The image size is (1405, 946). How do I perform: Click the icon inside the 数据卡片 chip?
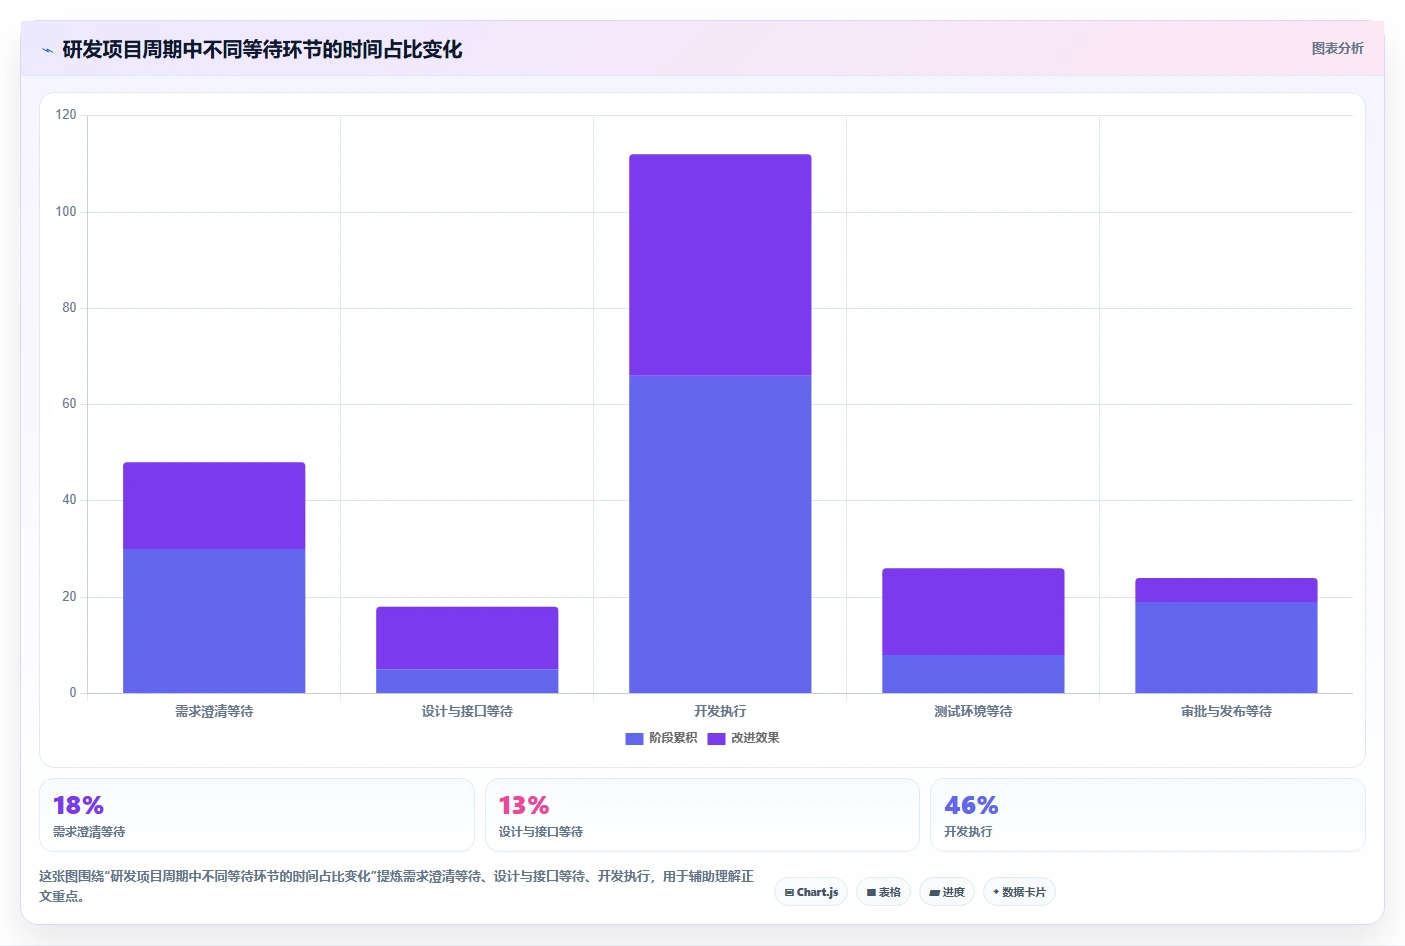coord(996,892)
